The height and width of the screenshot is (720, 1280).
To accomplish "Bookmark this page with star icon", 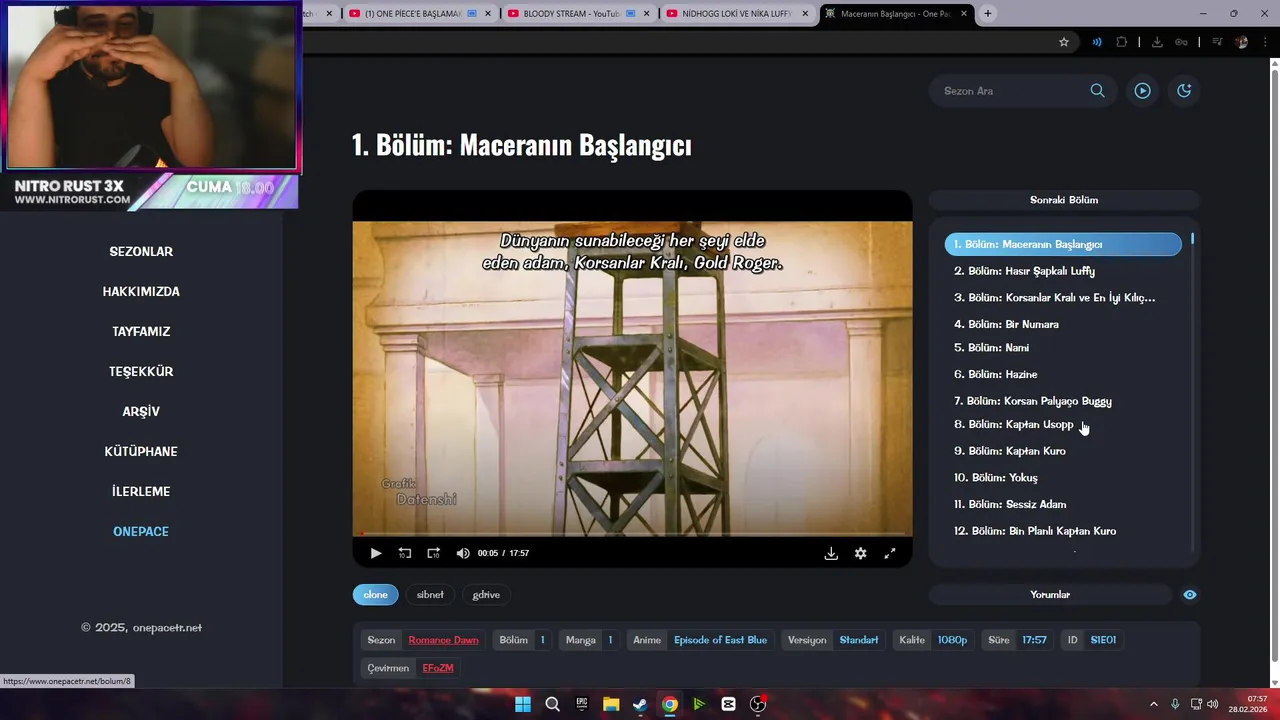I will pos(1064,42).
